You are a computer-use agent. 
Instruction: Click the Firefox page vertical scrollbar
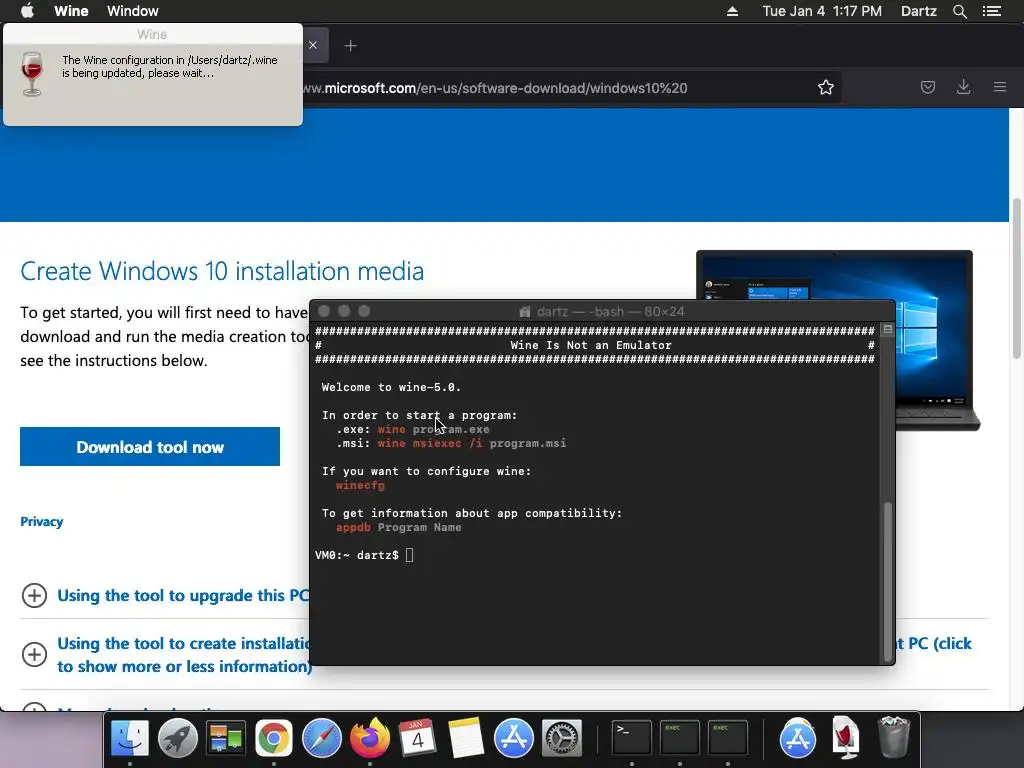pos(1016,279)
